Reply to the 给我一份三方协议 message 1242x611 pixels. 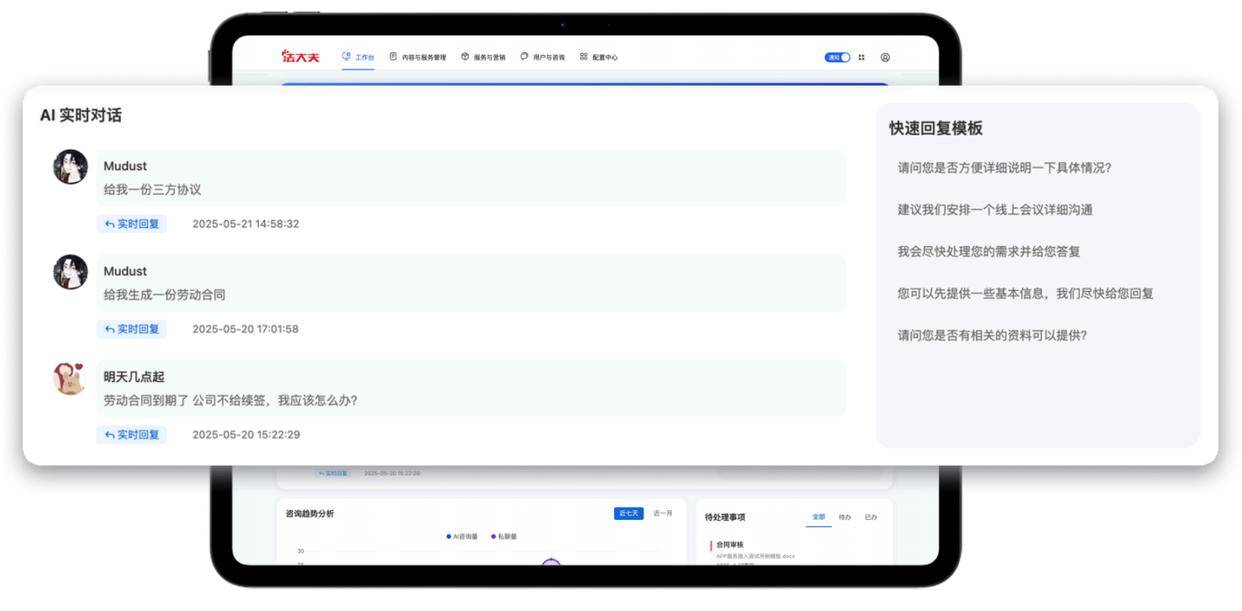132,224
